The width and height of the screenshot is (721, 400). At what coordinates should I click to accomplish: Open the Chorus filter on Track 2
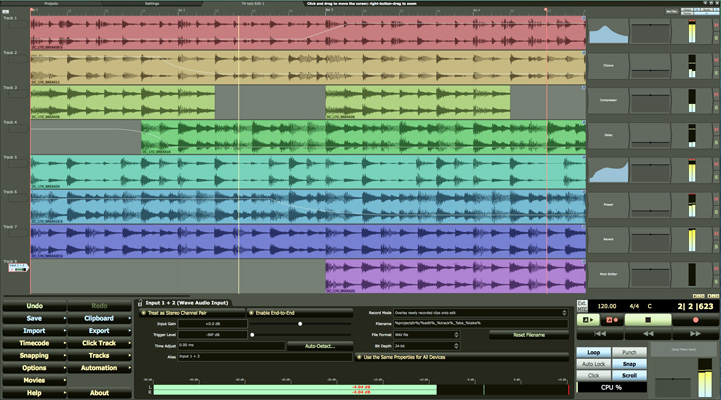608,66
